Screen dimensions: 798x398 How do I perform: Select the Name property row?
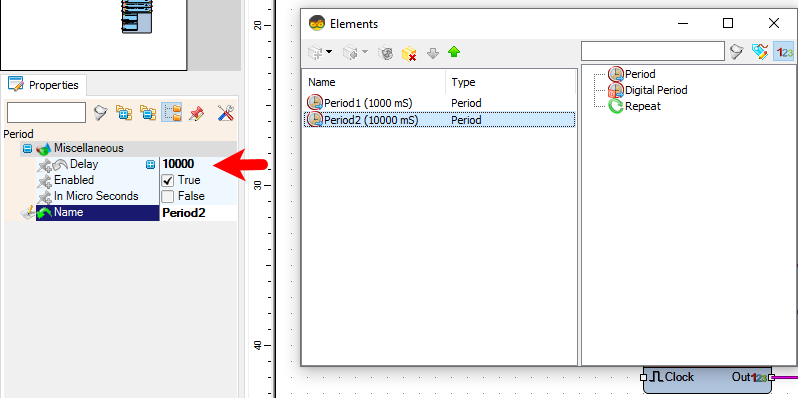tap(97, 213)
